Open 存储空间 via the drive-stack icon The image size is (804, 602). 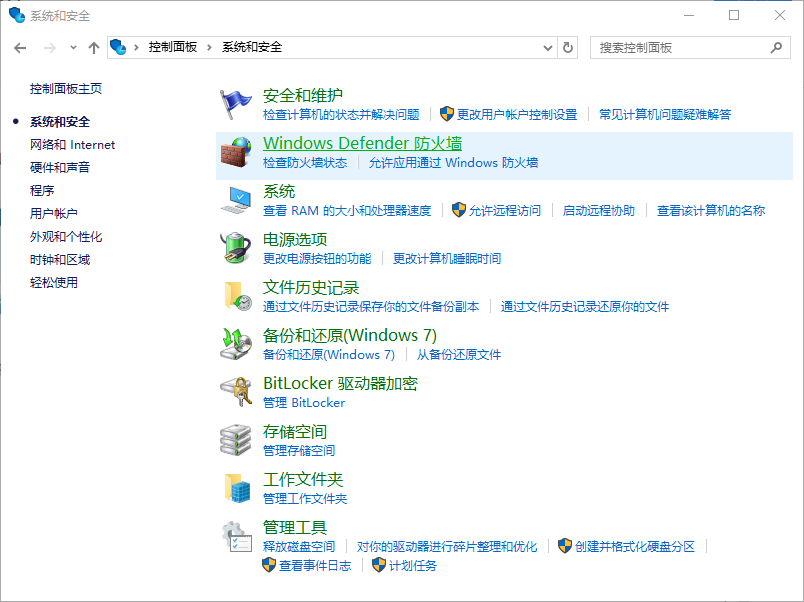tap(236, 440)
